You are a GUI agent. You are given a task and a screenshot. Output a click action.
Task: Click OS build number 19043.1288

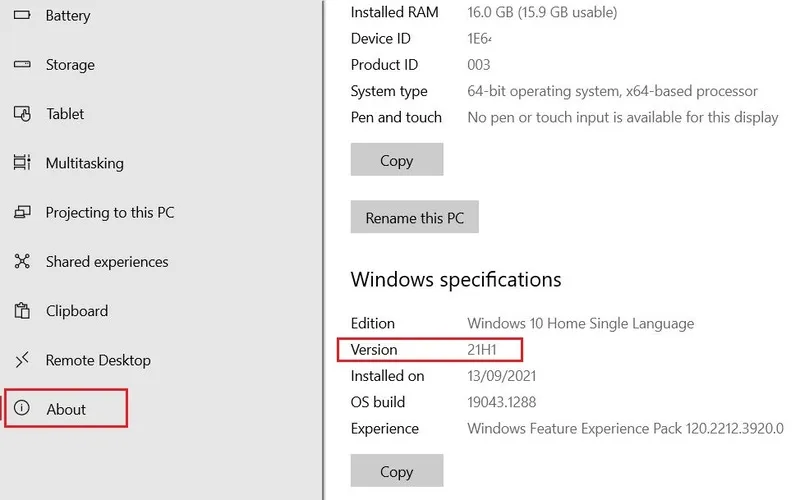[x=502, y=402]
